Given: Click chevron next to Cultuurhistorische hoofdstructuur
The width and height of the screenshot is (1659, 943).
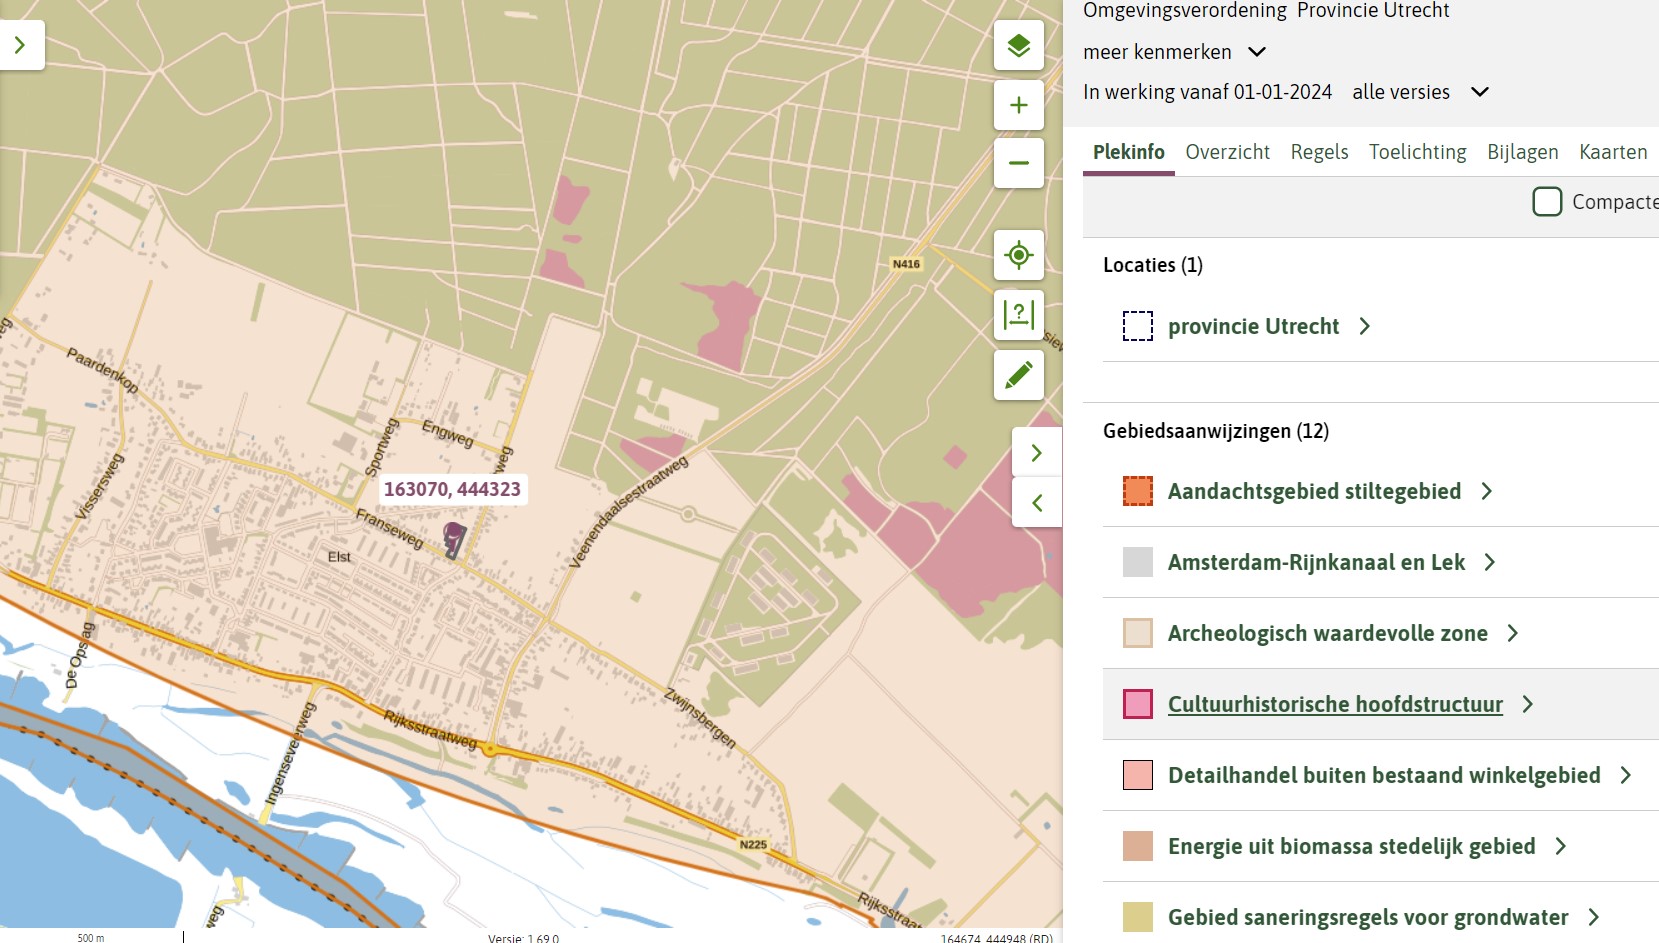Looking at the screenshot, I should (1528, 704).
